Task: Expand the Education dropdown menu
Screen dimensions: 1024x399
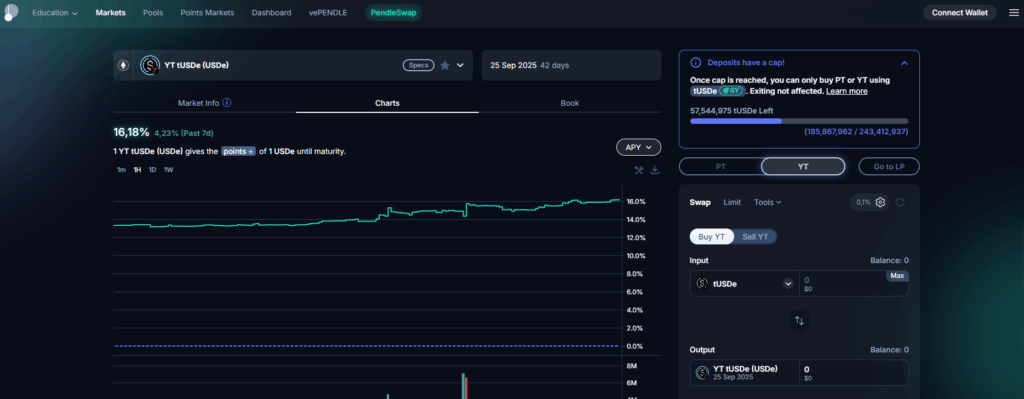Action: (55, 12)
